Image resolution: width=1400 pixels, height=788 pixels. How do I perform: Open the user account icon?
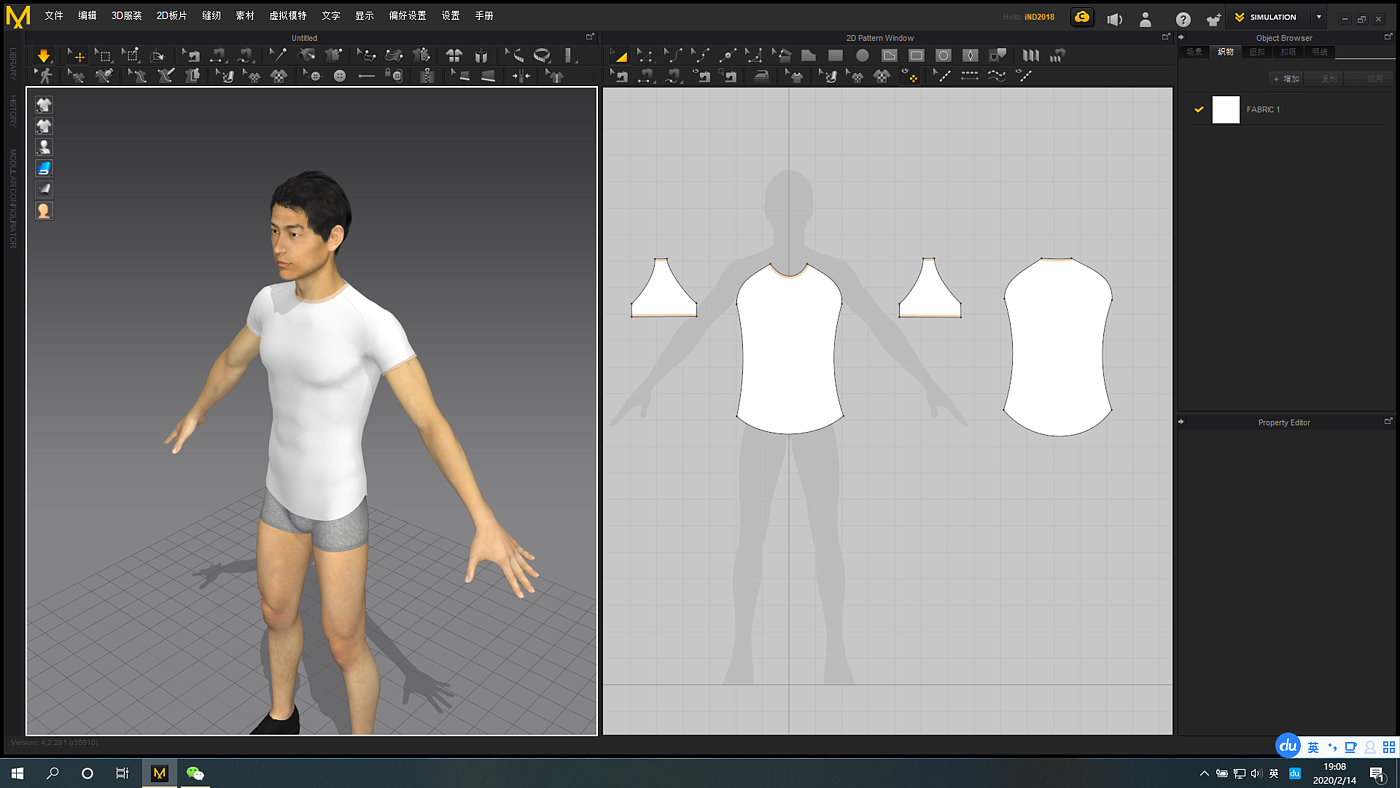click(x=1146, y=19)
